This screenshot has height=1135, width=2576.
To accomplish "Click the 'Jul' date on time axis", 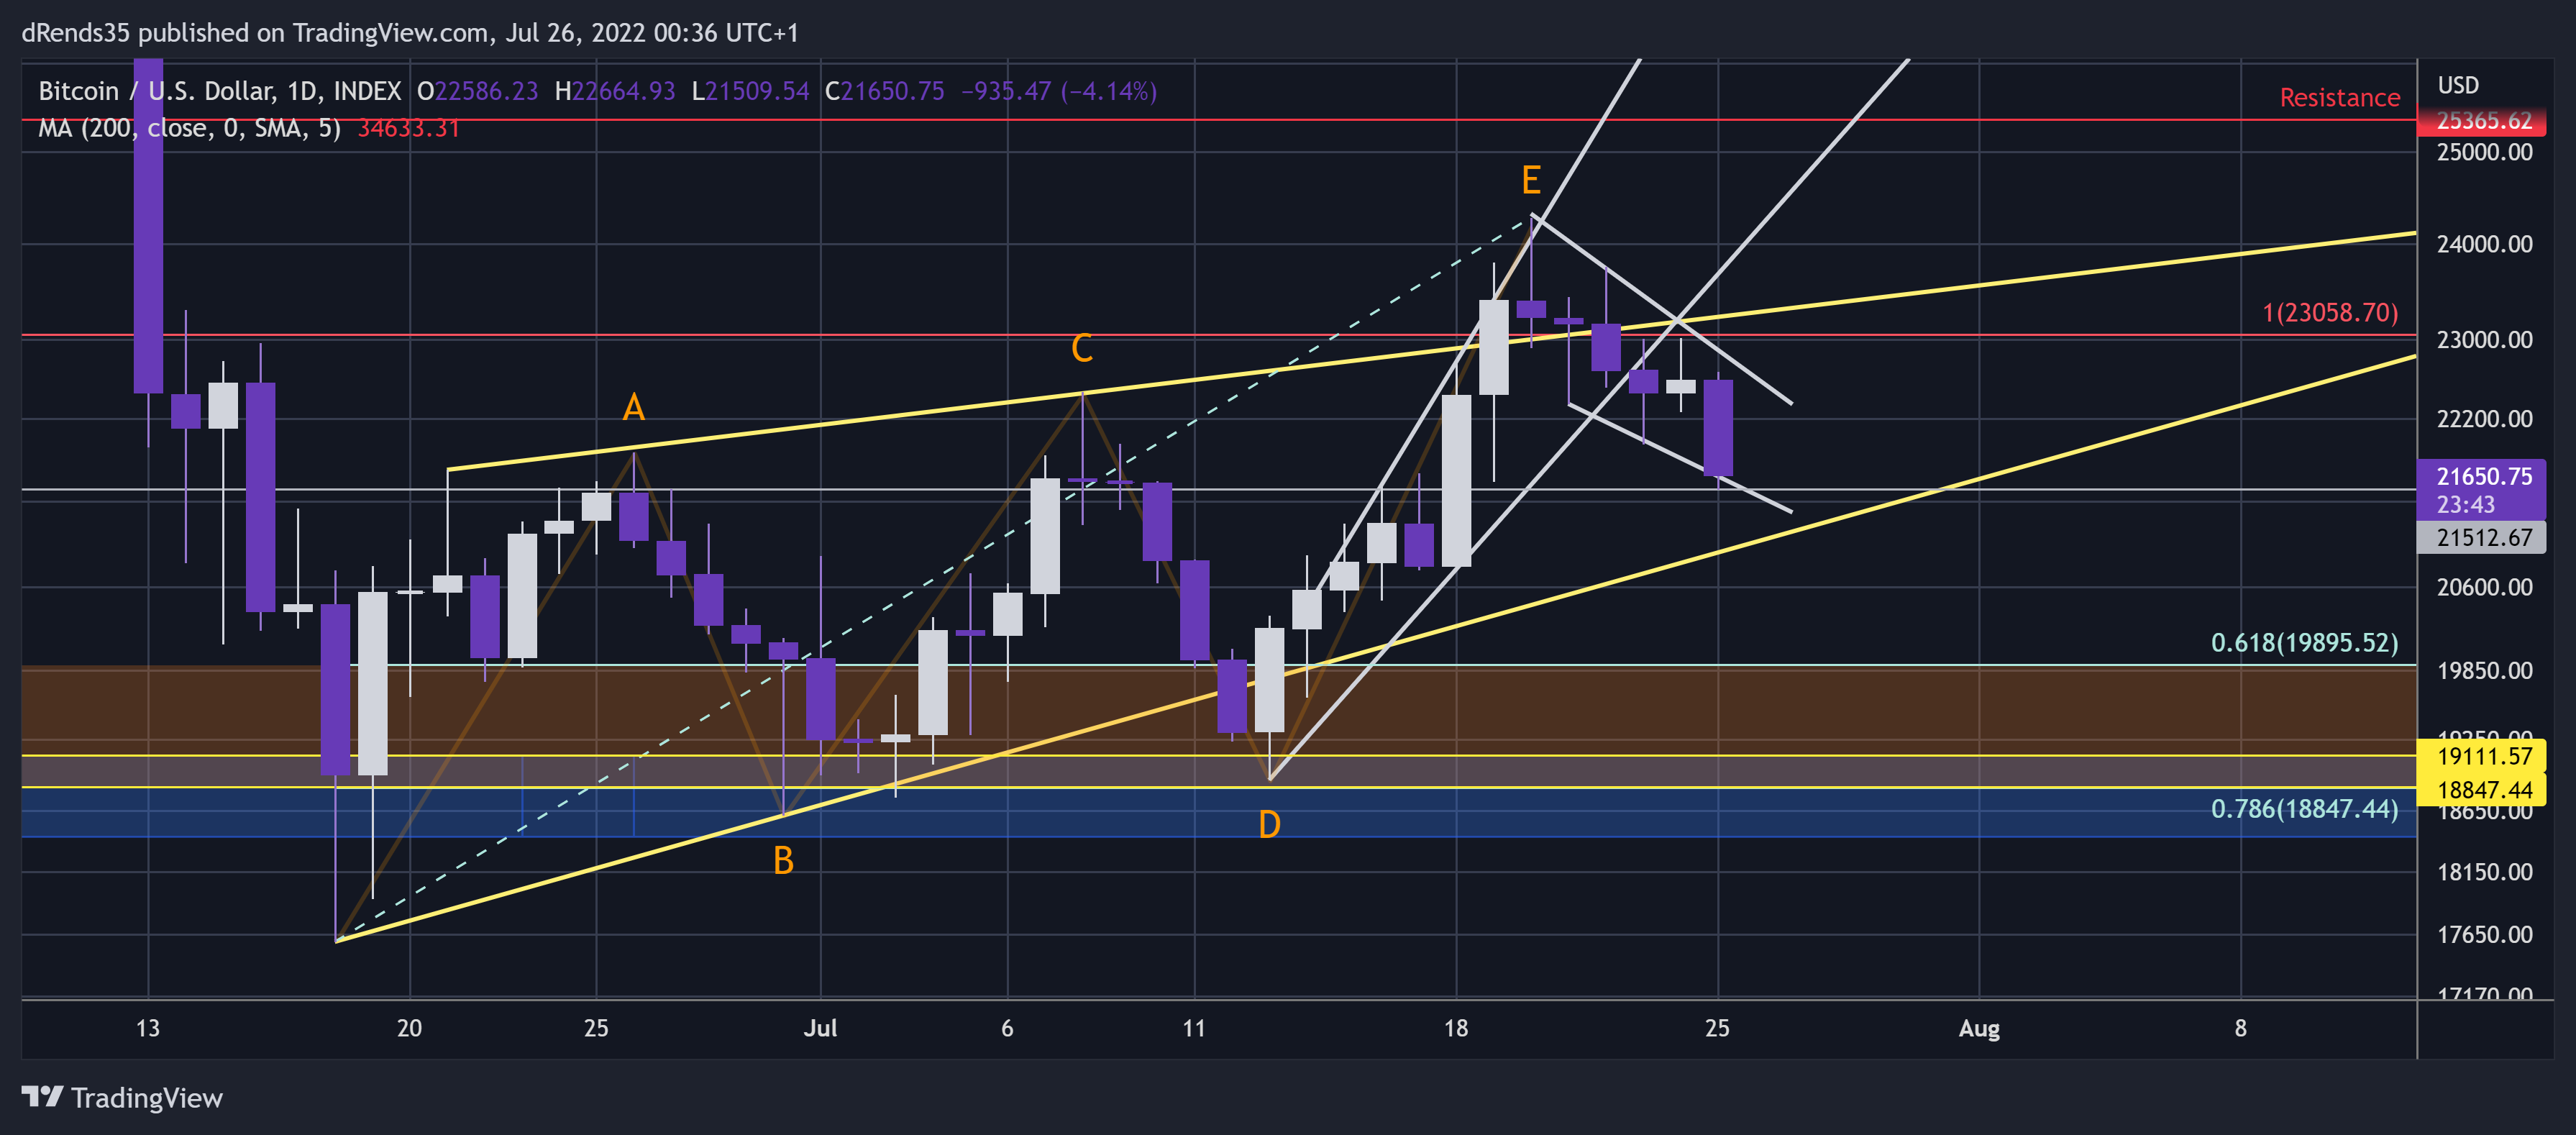I will point(820,1028).
